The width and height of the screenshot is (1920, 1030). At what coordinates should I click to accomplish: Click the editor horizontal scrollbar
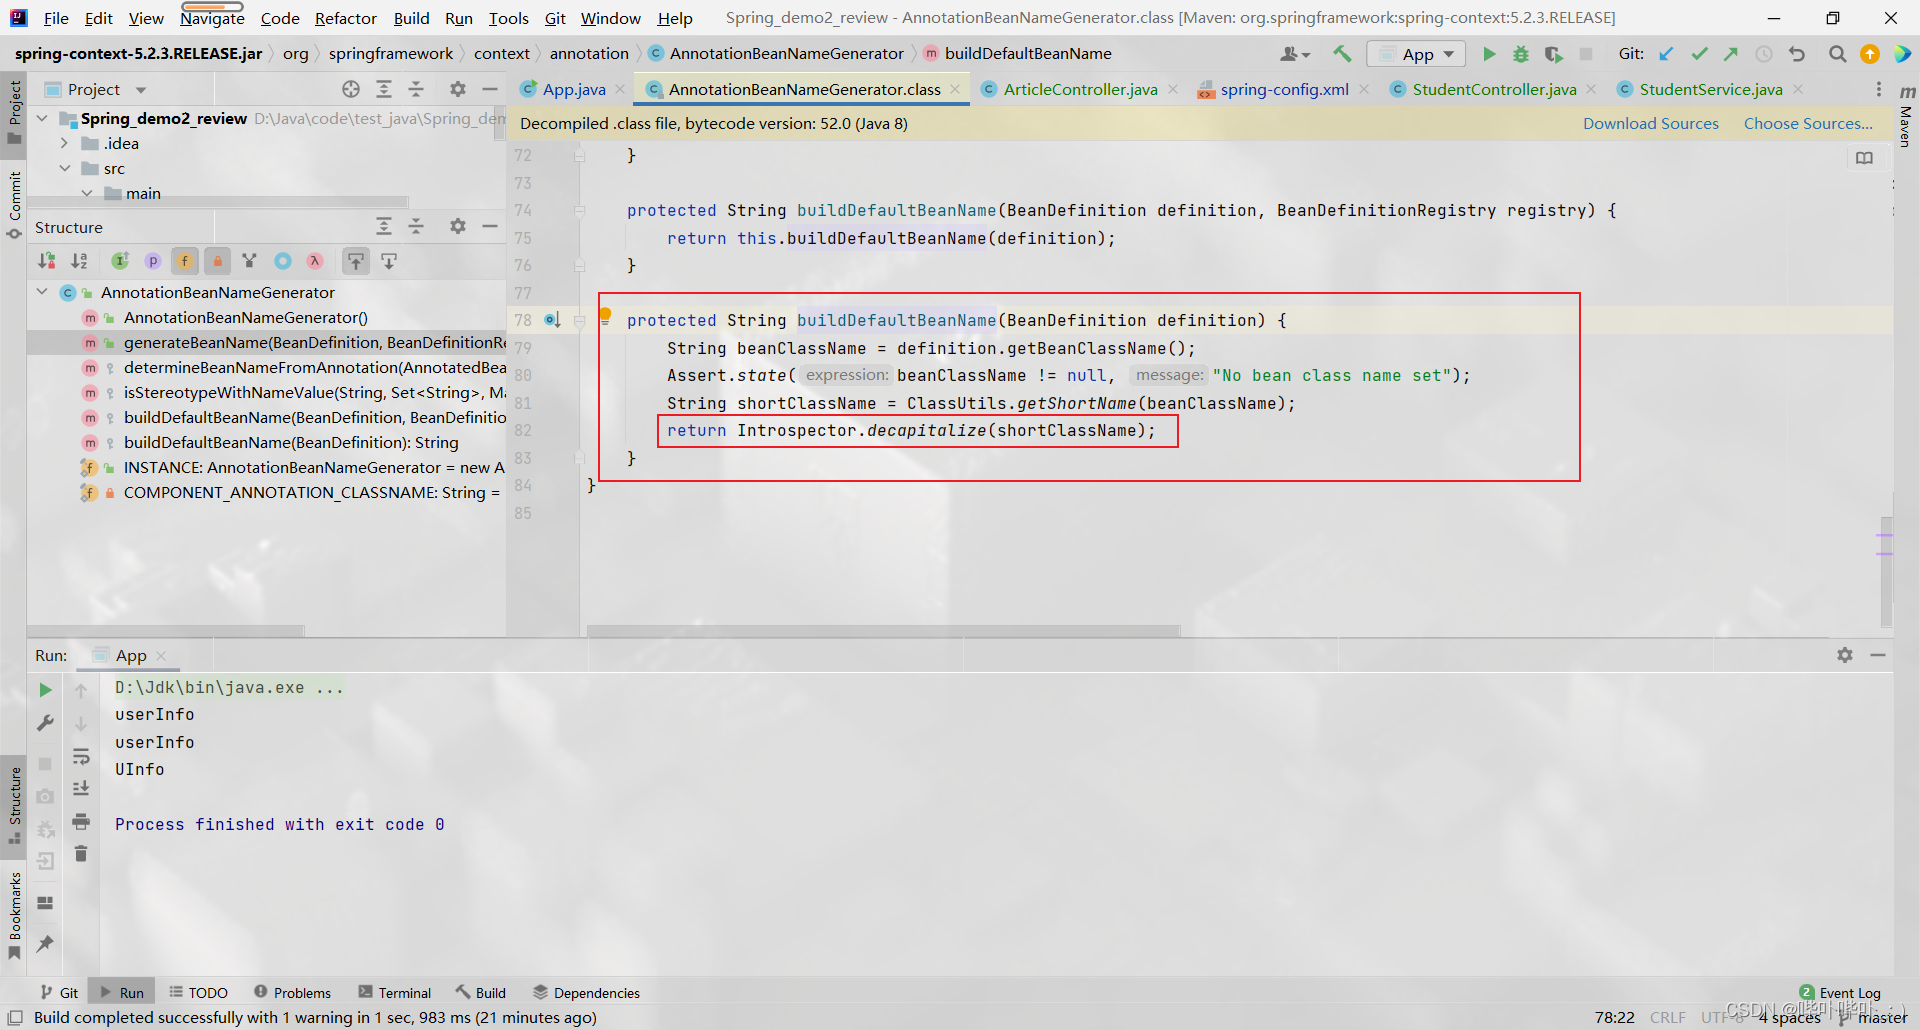click(884, 631)
